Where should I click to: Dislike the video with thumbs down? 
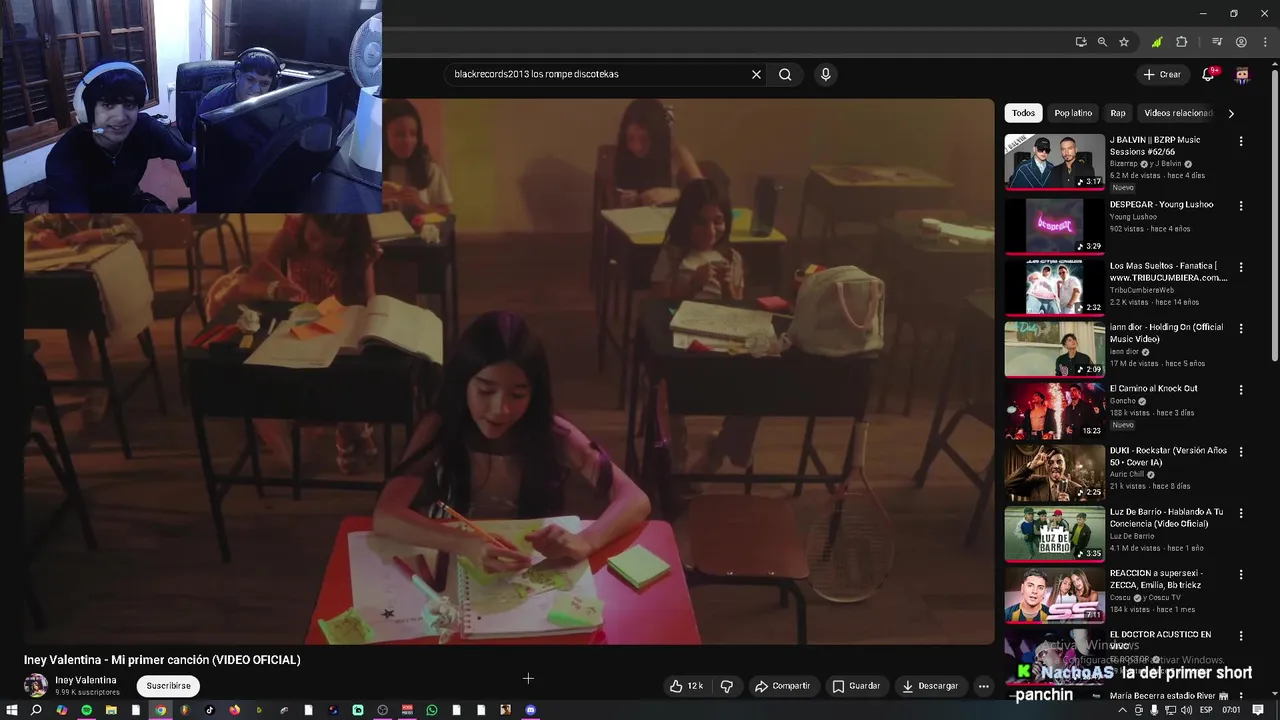727,686
